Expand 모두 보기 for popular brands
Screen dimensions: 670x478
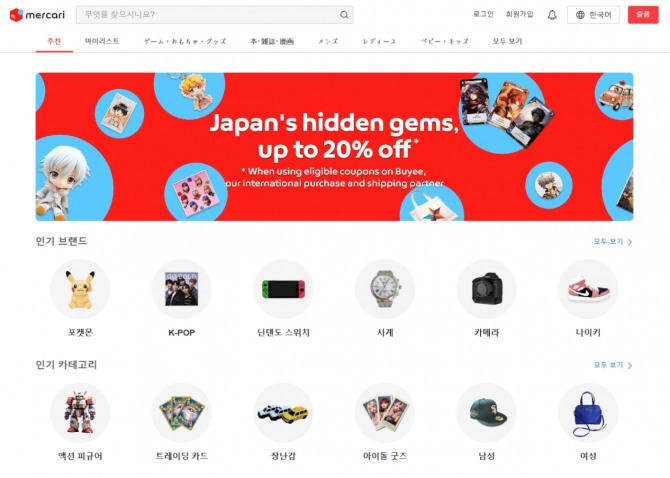[613, 241]
